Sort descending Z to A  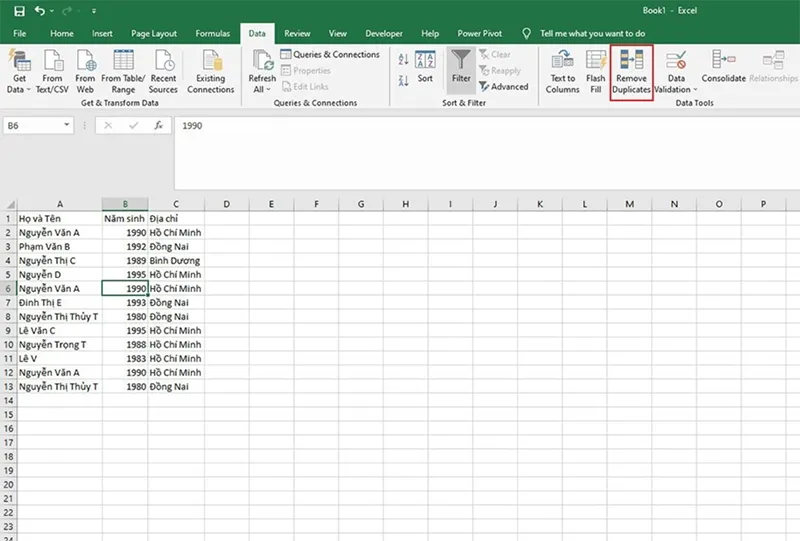(x=403, y=80)
